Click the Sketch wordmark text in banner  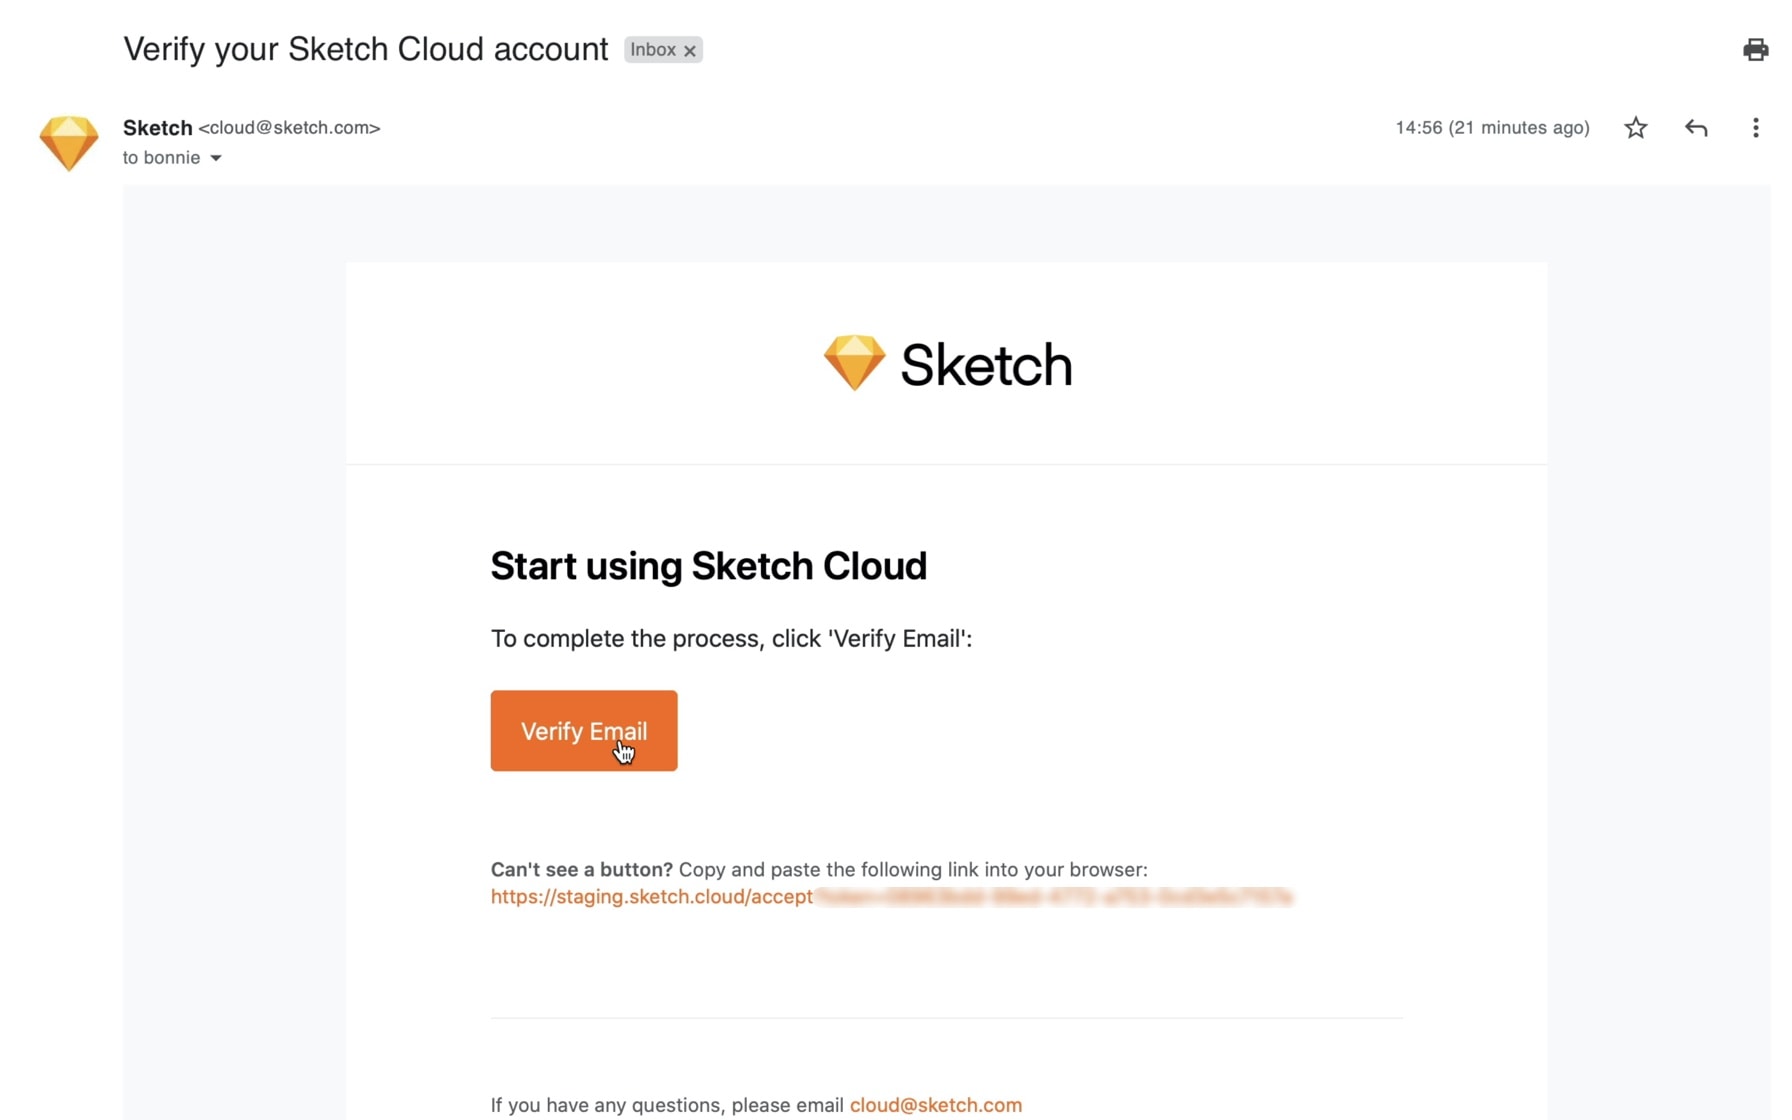click(x=985, y=365)
